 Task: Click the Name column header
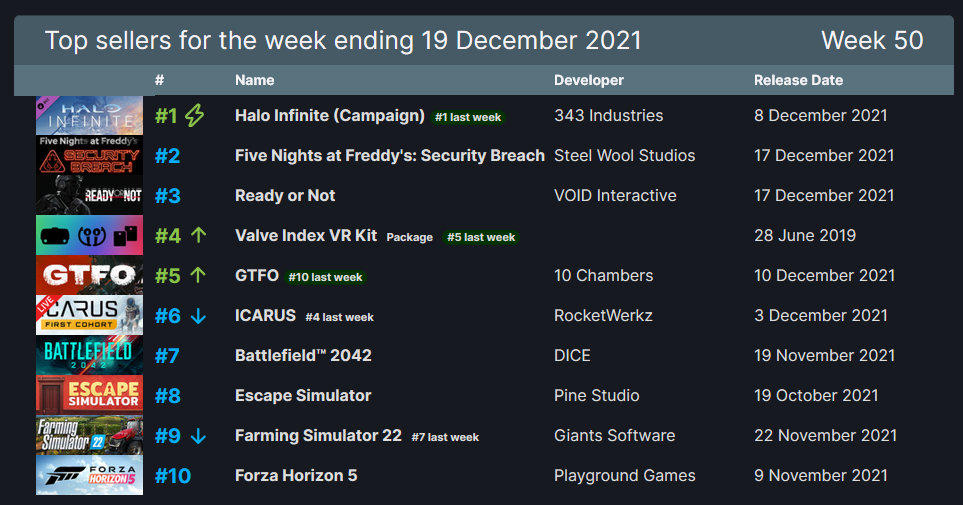pyautogui.click(x=254, y=80)
